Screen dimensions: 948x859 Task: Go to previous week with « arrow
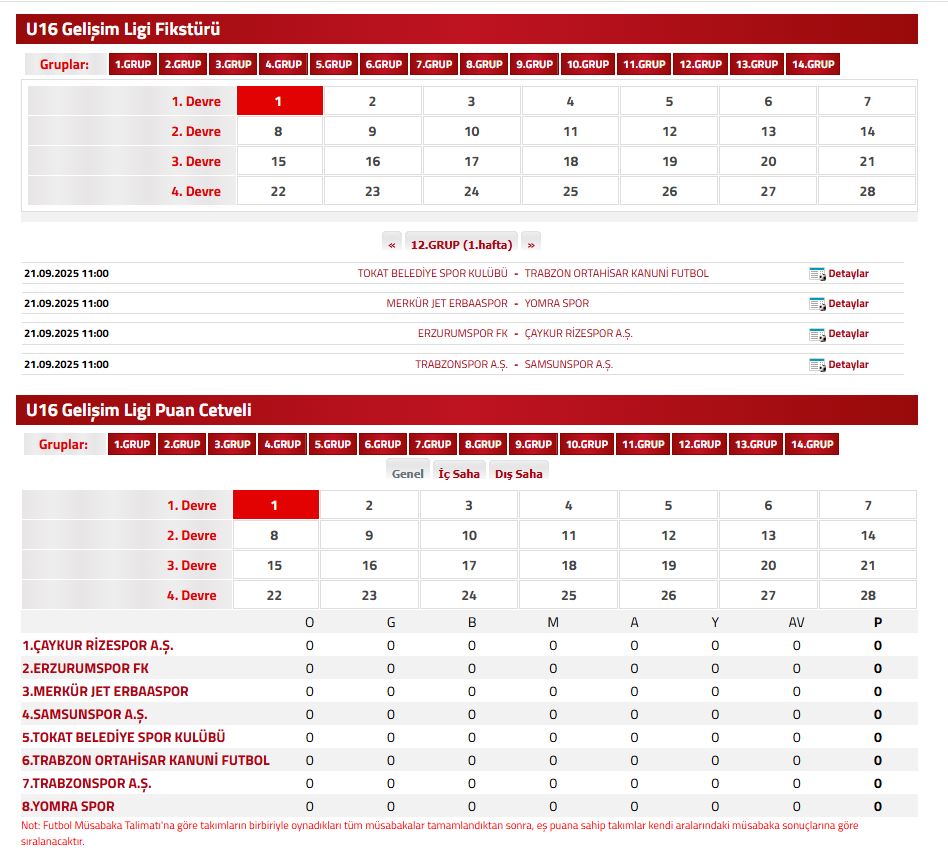point(392,244)
